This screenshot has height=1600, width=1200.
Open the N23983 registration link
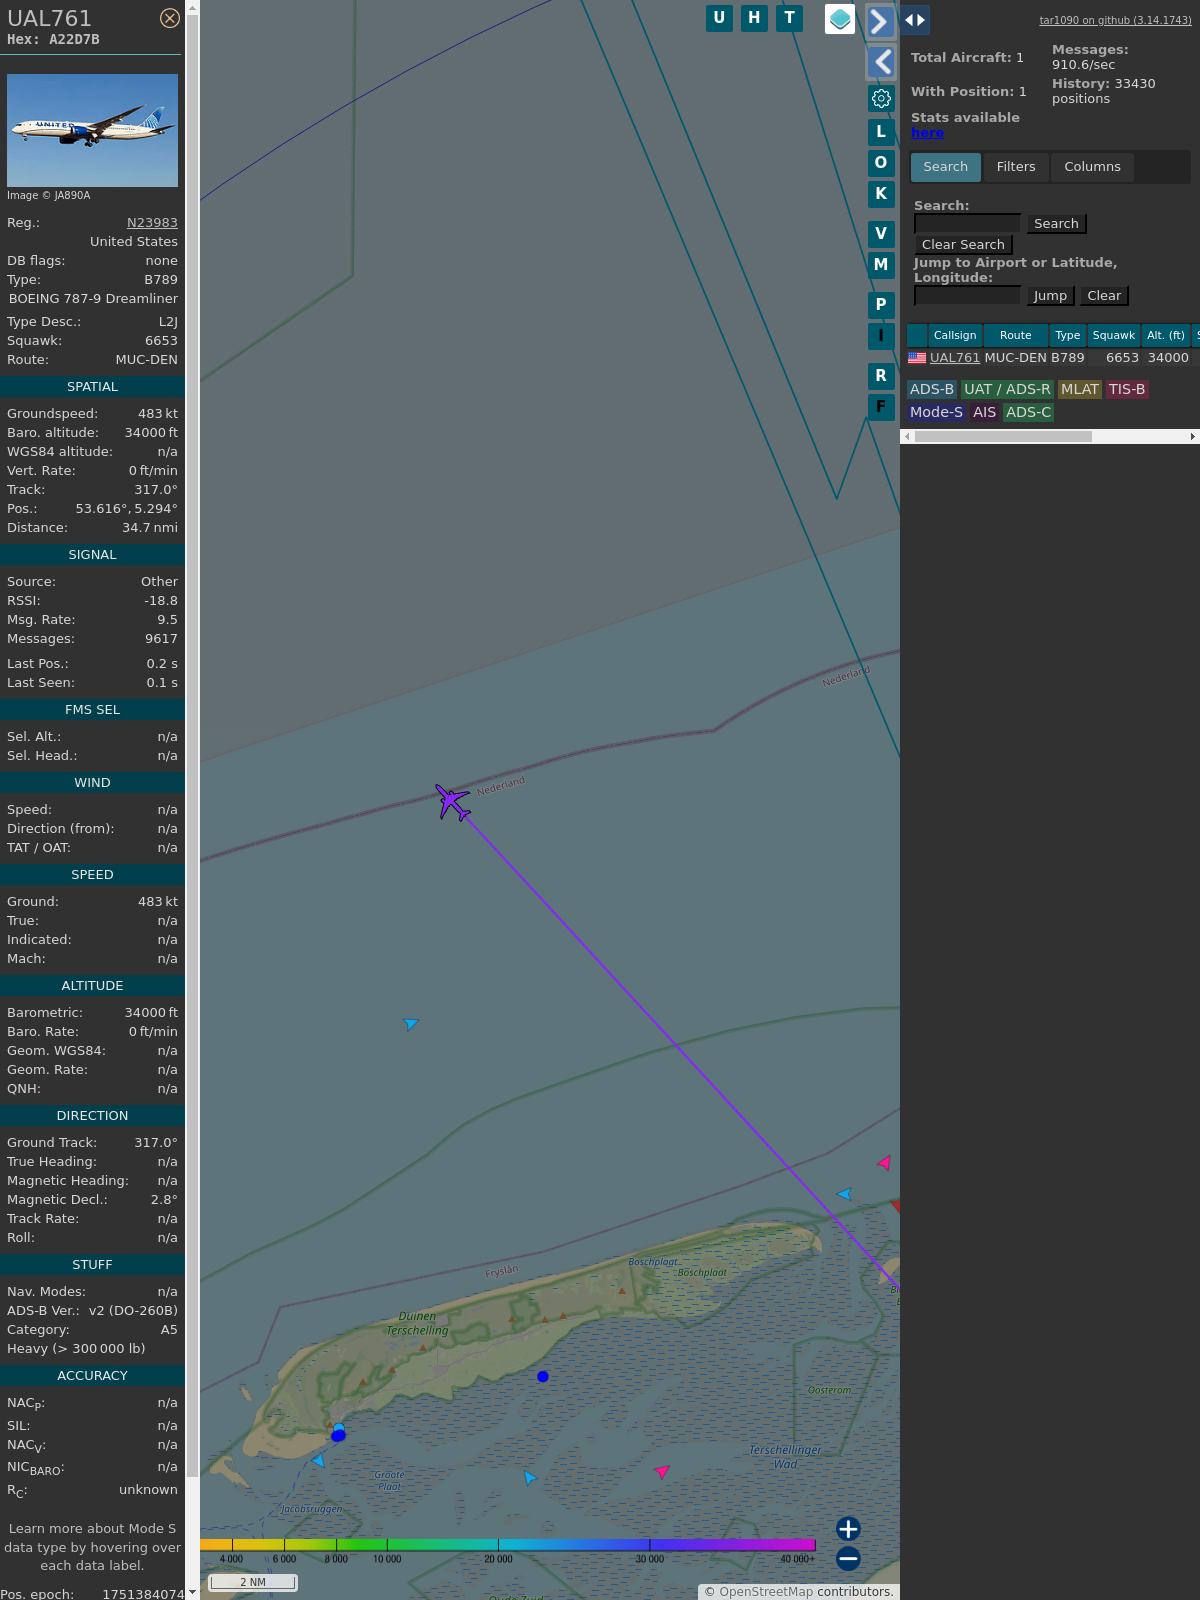[x=152, y=223]
